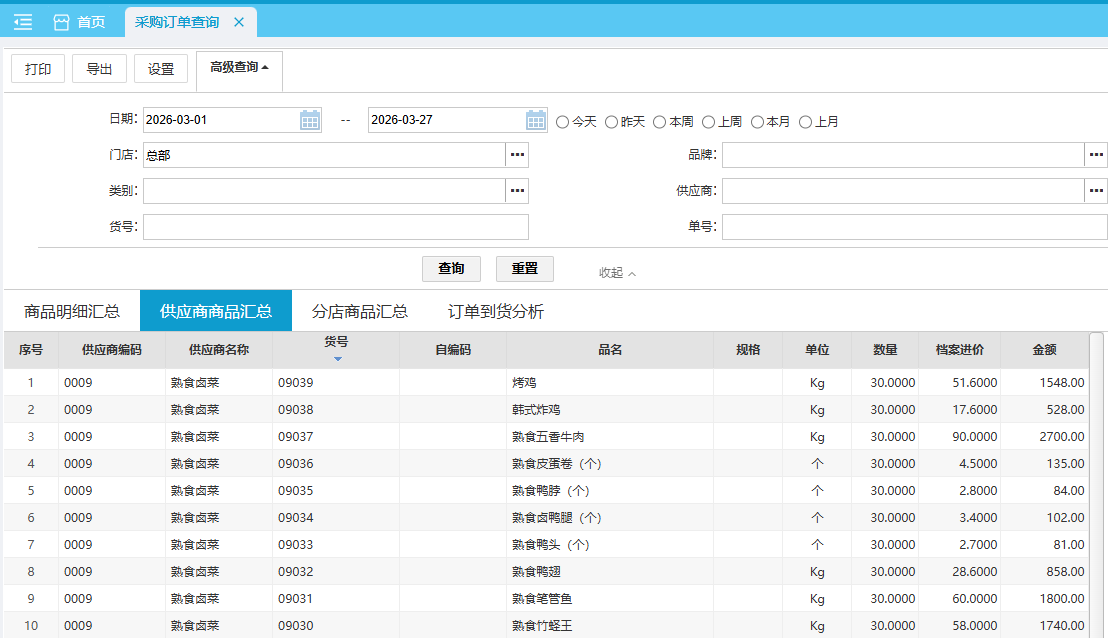Click the supplier field ellipsis lookup button
This screenshot has width=1108, height=638.
coord(1096,191)
